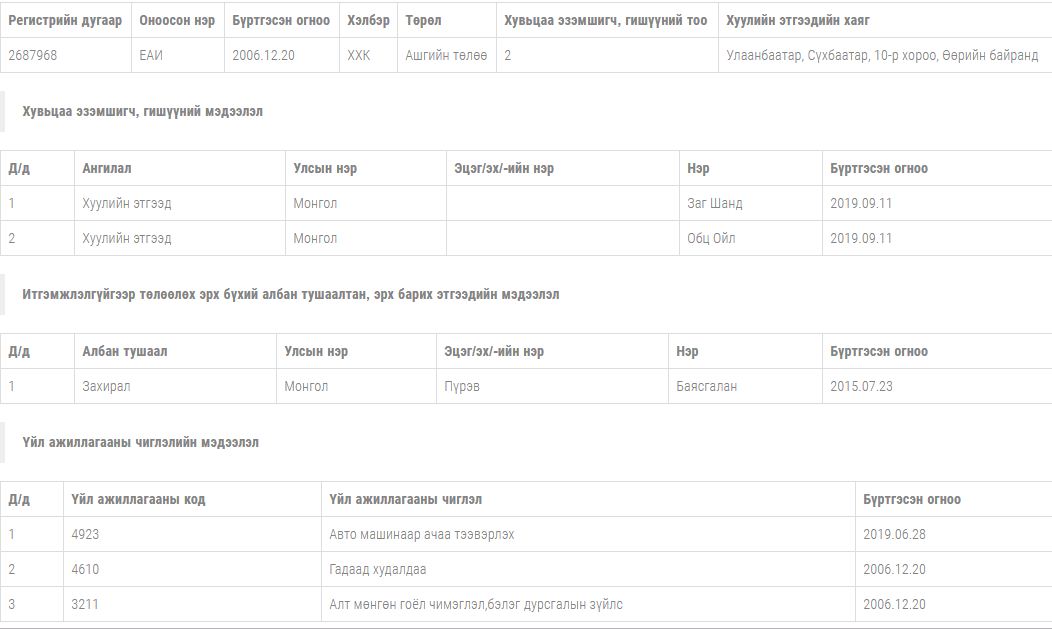Click the "Ашгийн төлөө" type cell
The width and height of the screenshot is (1052, 629).
(x=446, y=56)
